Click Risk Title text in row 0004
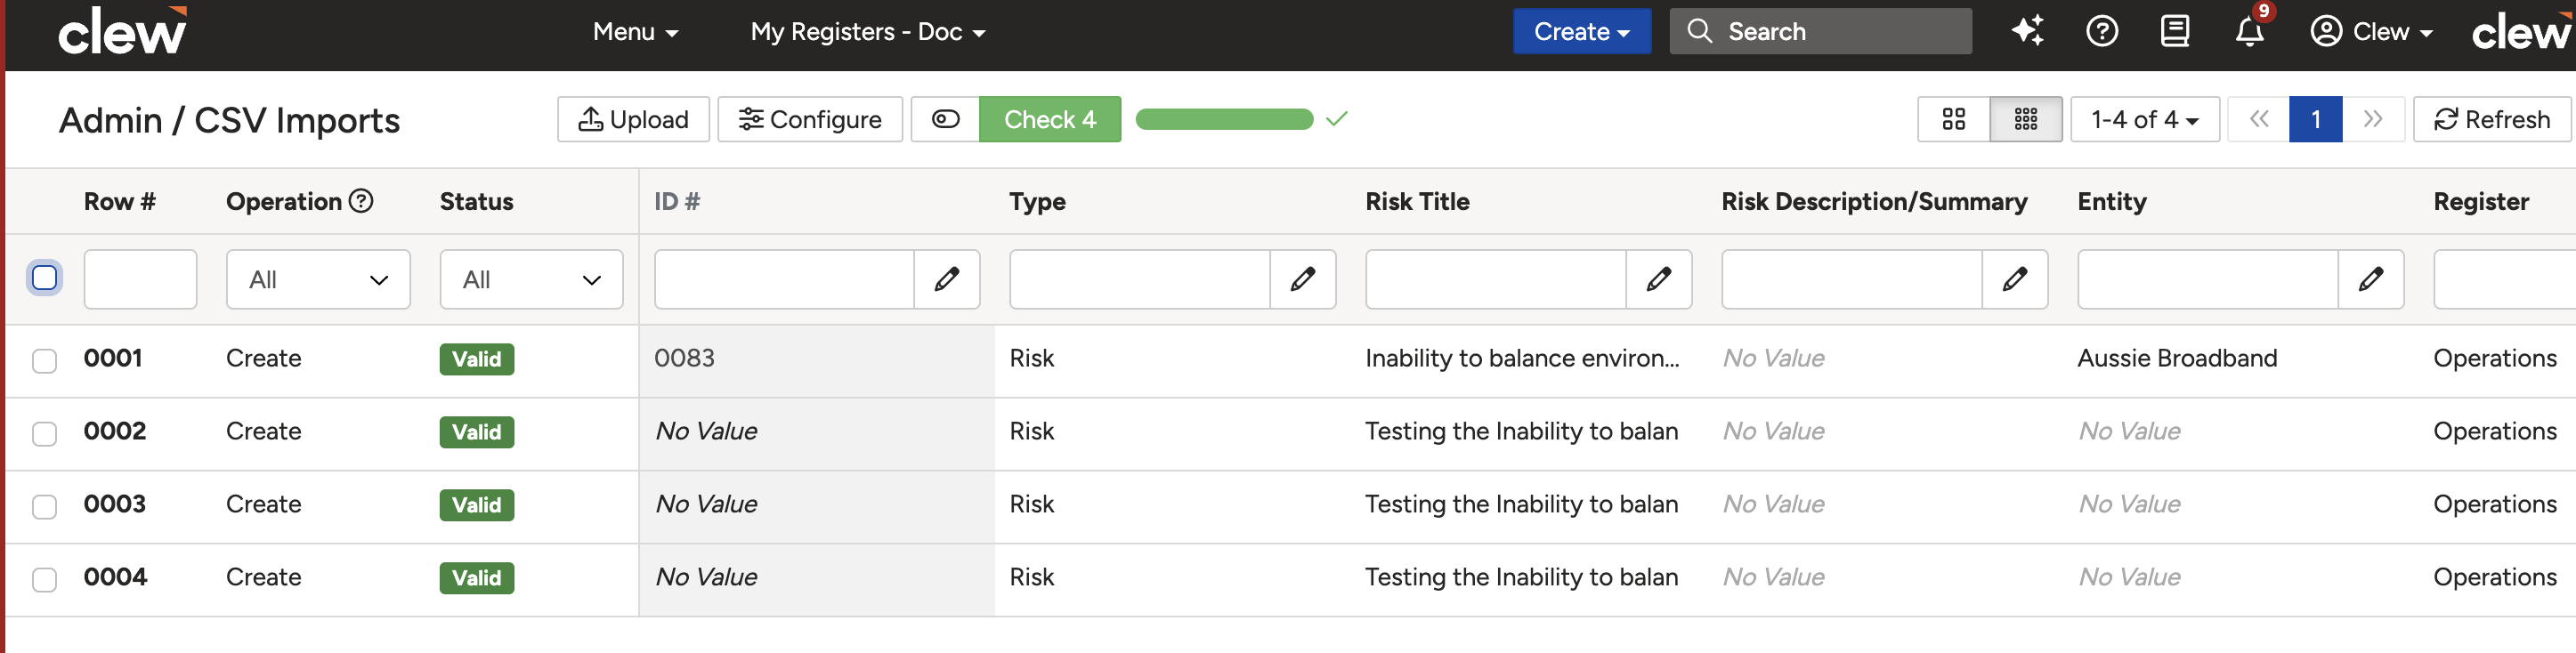This screenshot has height=653, width=2576. pos(1521,577)
